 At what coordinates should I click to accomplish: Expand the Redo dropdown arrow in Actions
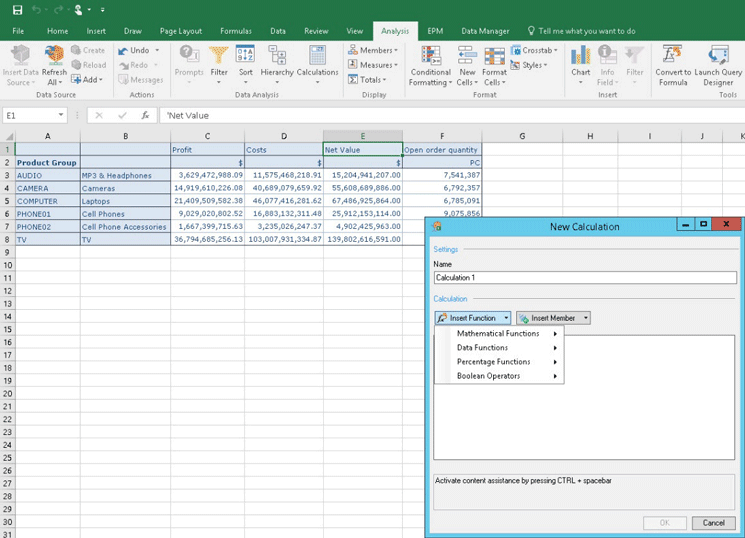click(155, 65)
